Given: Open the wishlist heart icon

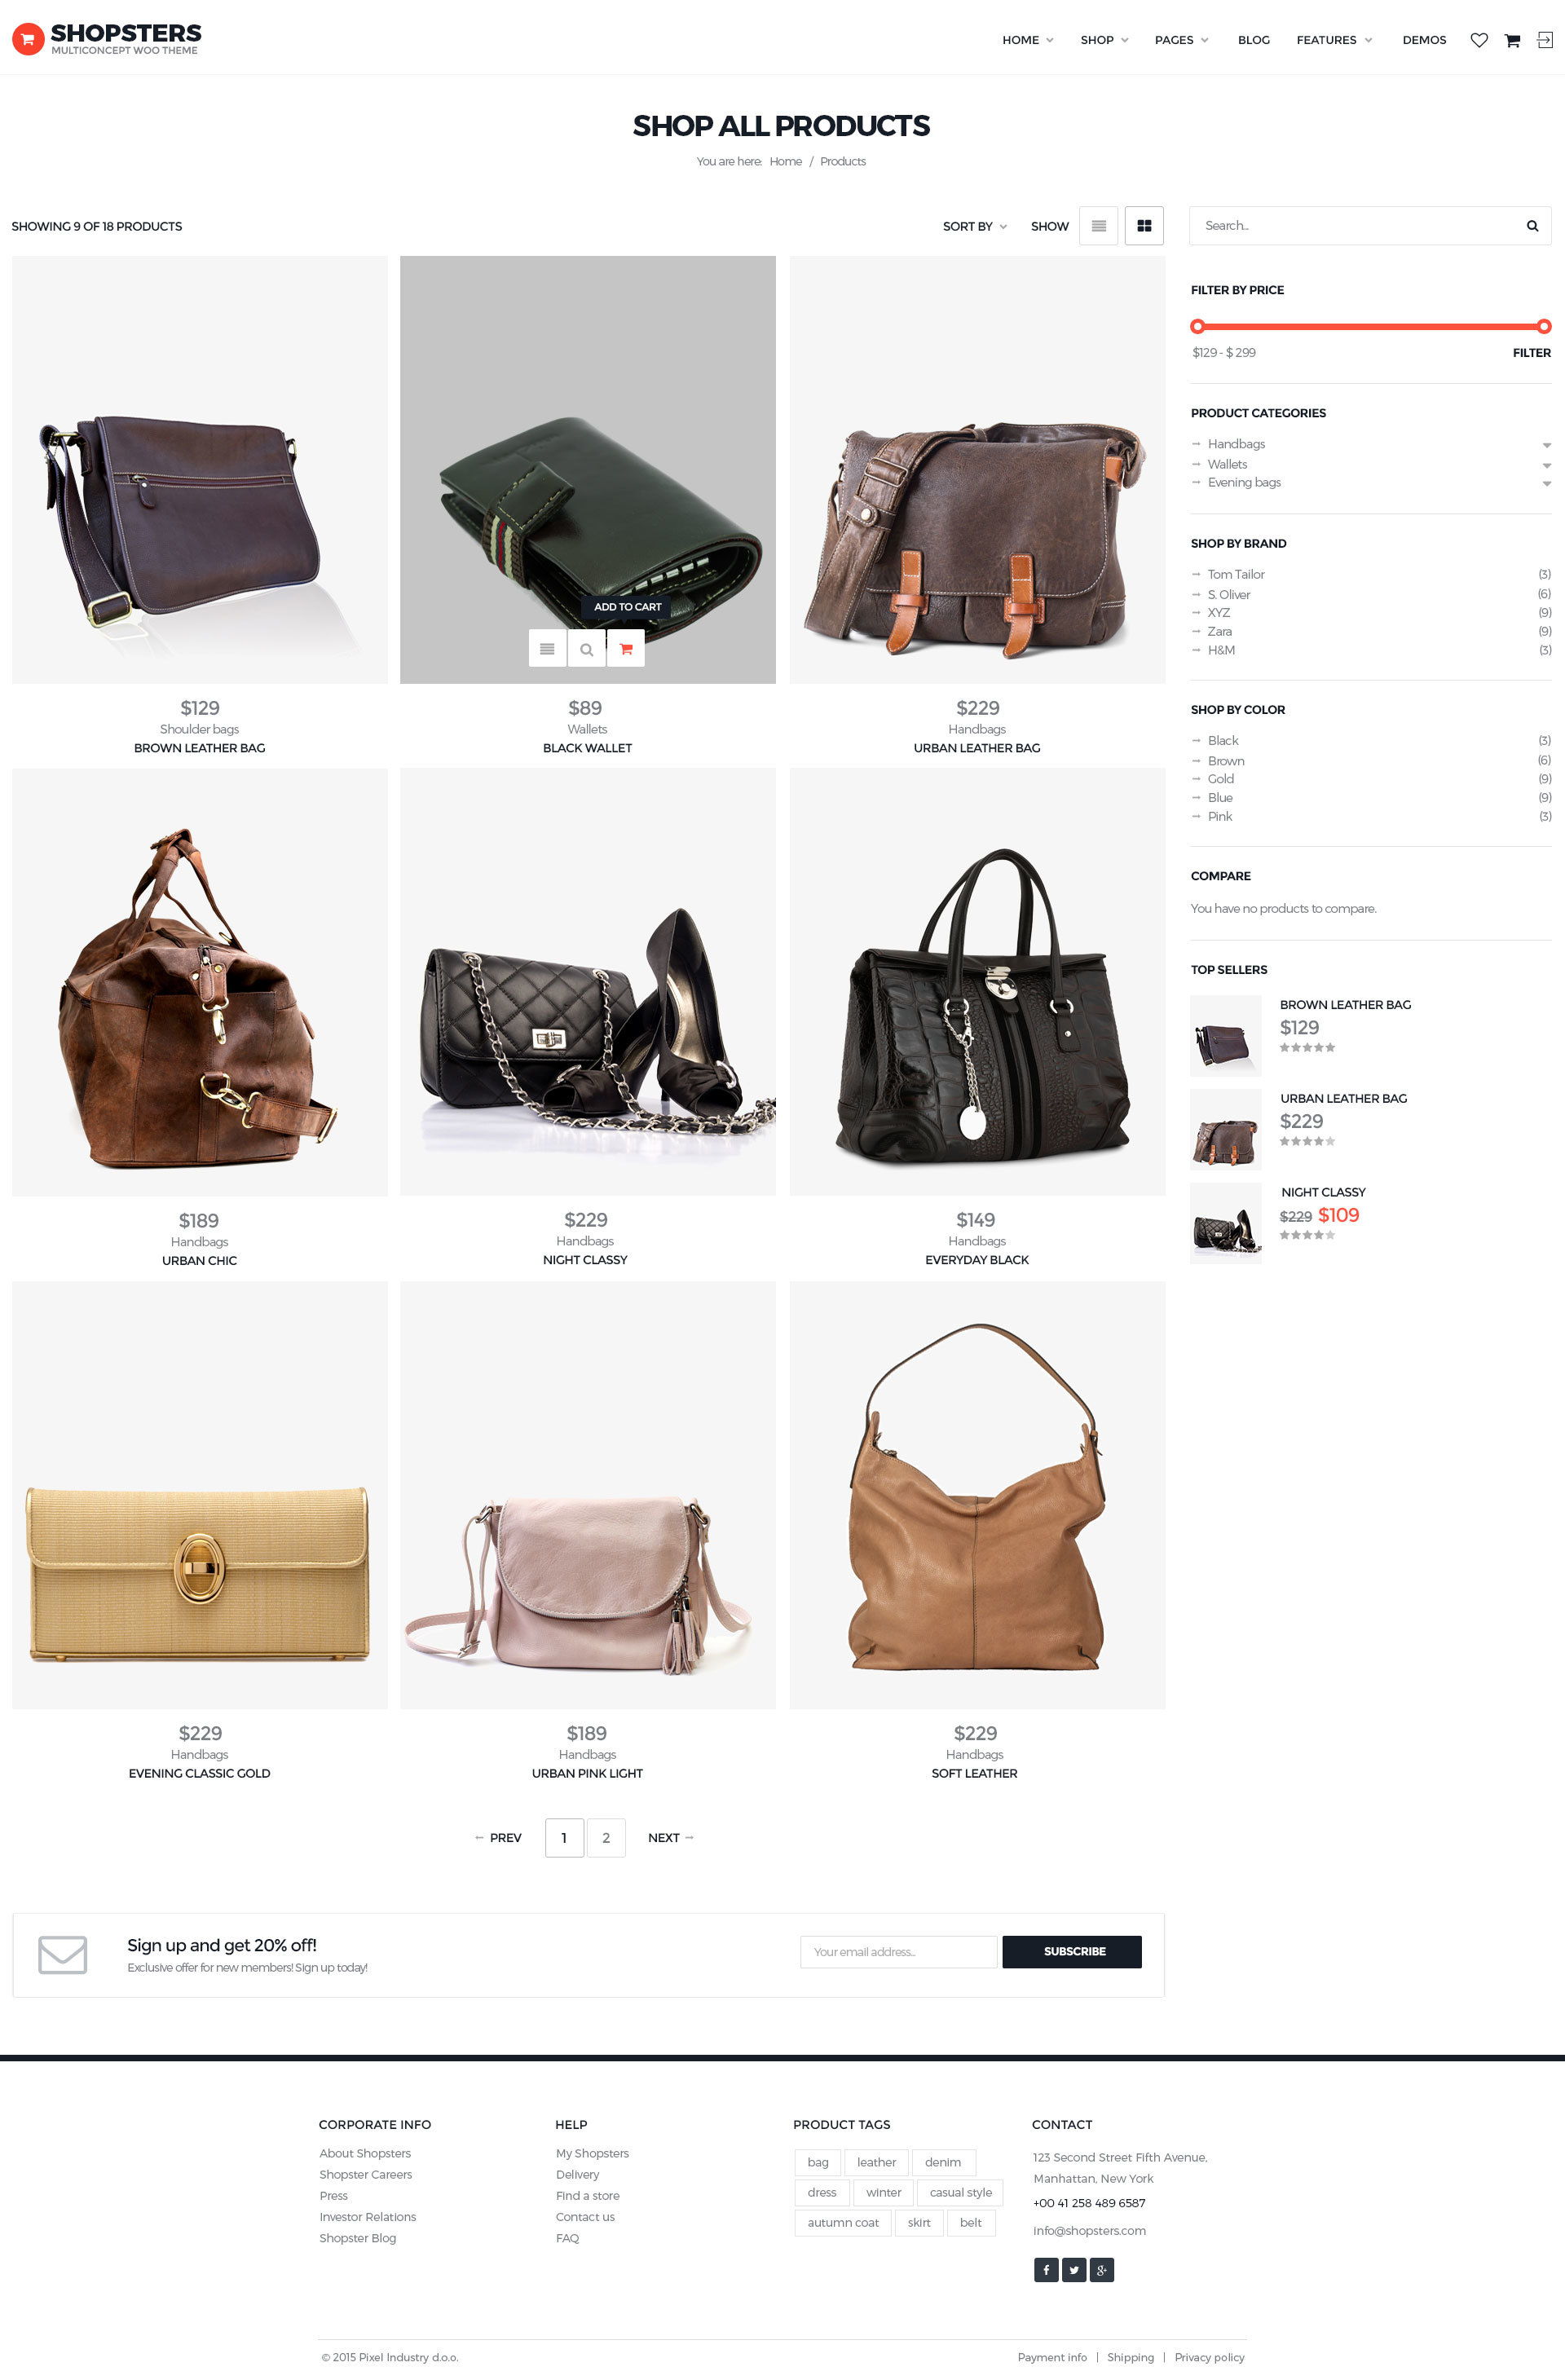Looking at the screenshot, I should [x=1479, y=40].
